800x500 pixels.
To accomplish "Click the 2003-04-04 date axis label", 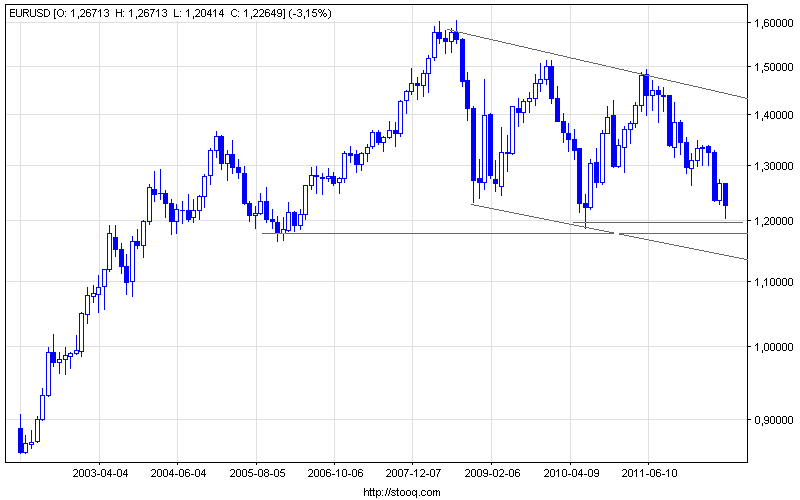I will tap(100, 473).
